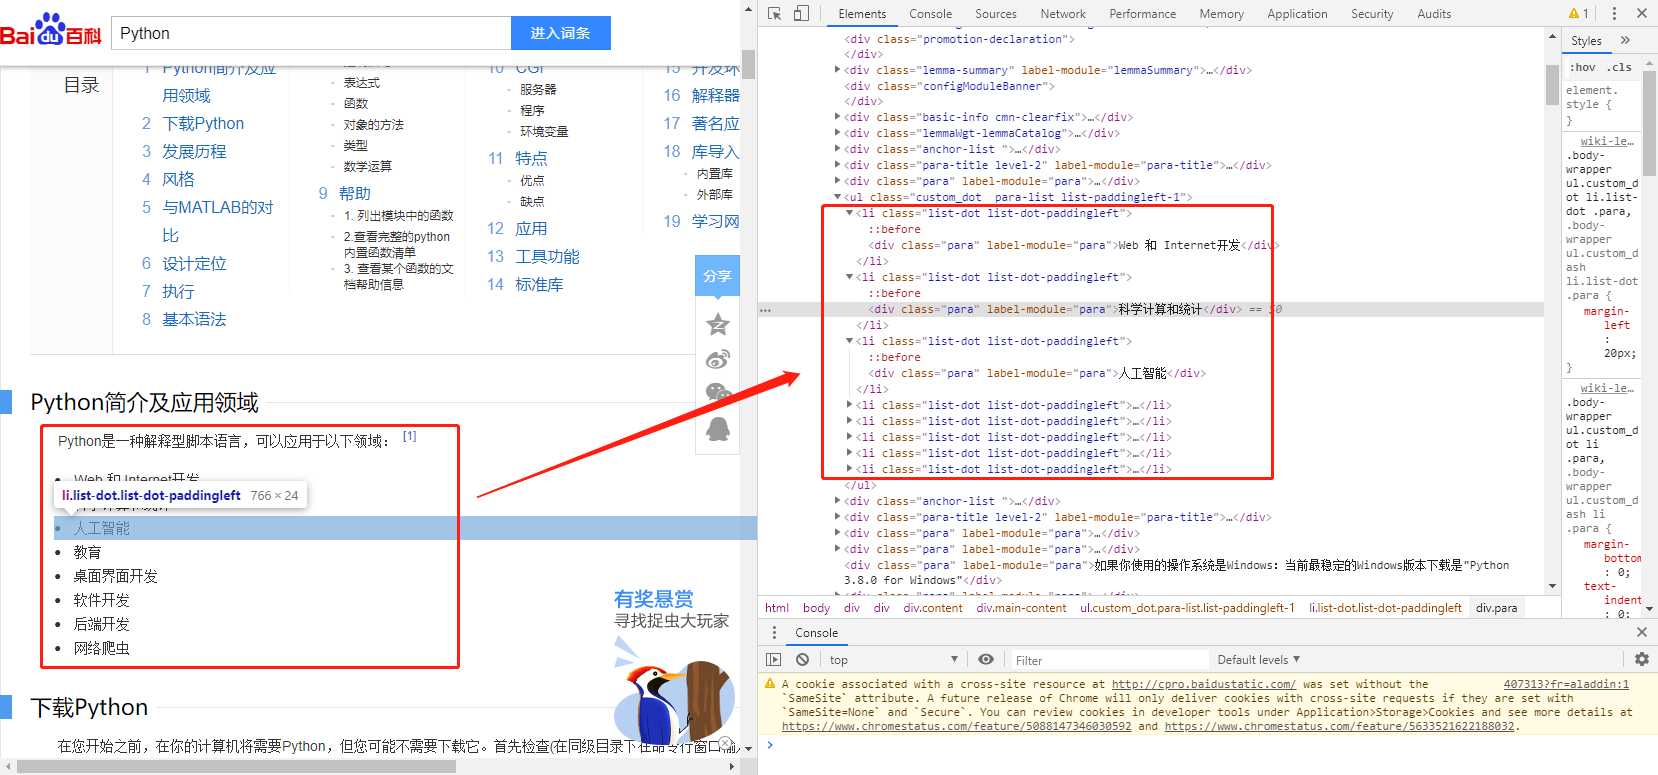Viewport: 1658px width, 775px height.
Task: Go to catalog entry 发展历程
Action: tap(194, 151)
